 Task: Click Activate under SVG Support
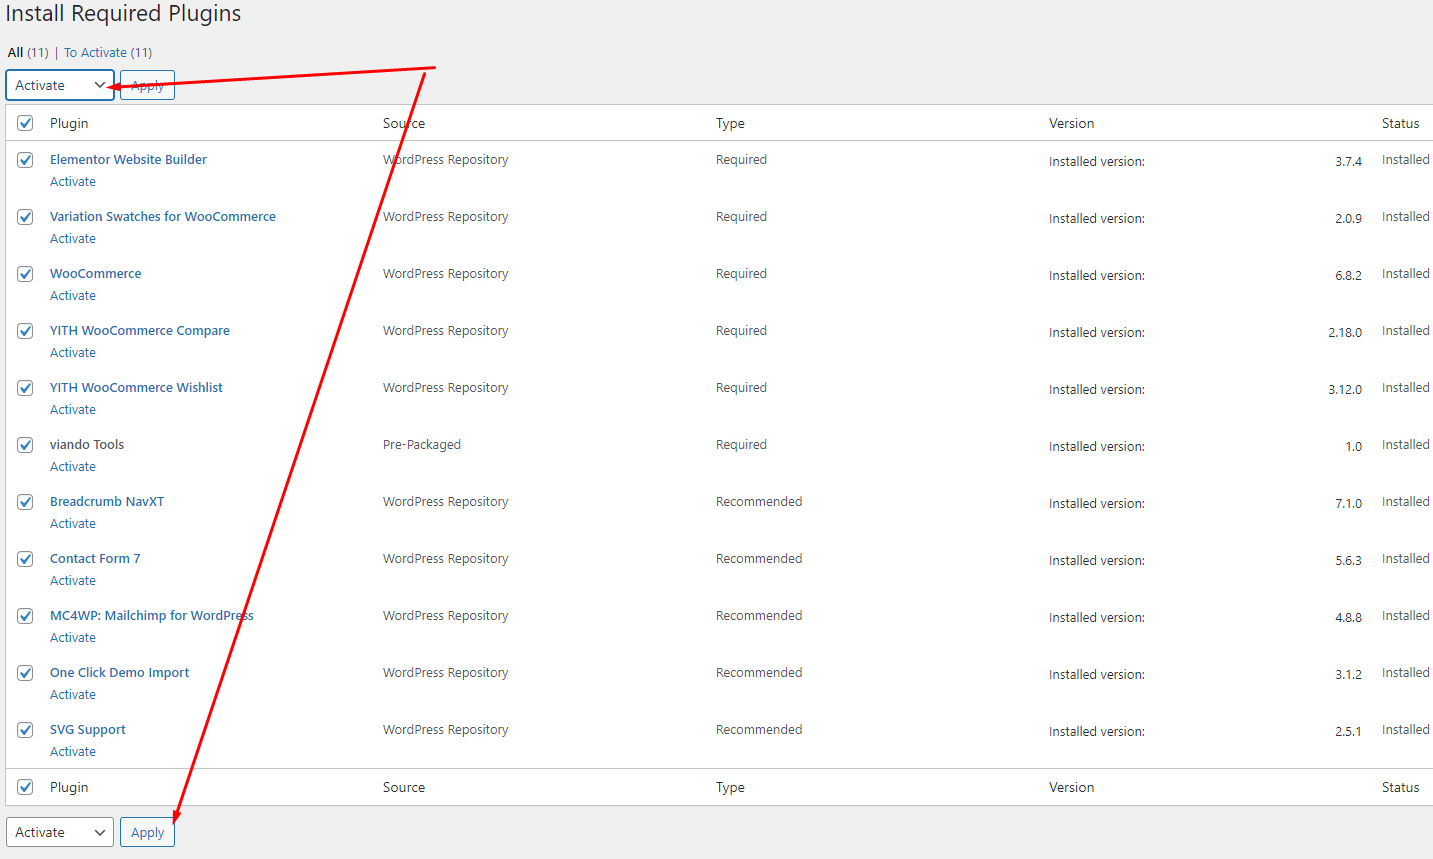click(73, 752)
